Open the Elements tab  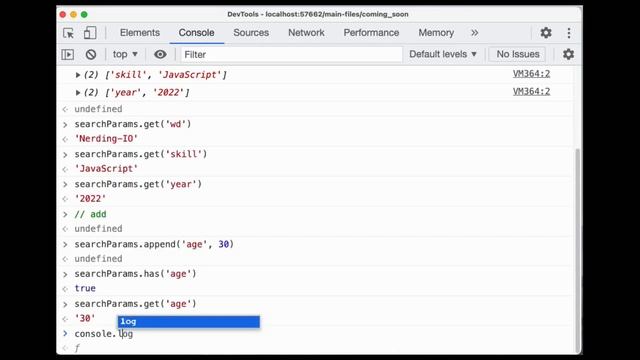tap(140, 33)
